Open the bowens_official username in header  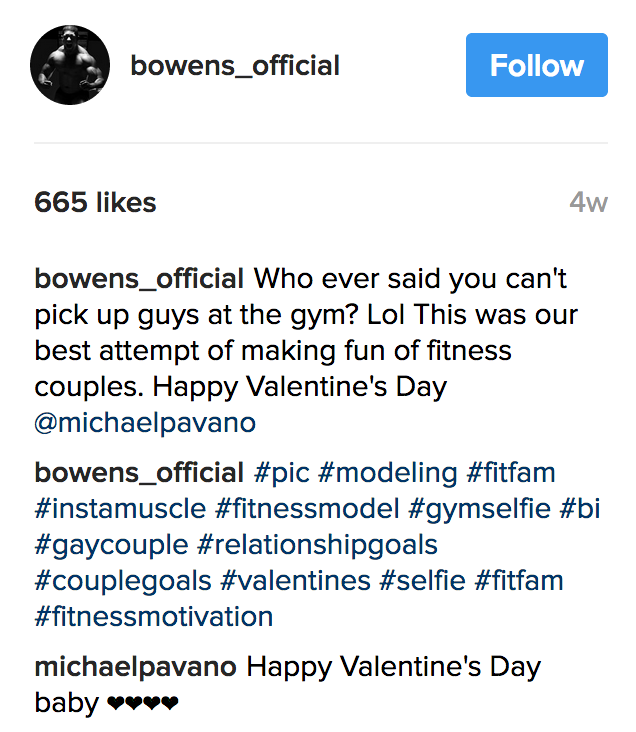coord(235,66)
